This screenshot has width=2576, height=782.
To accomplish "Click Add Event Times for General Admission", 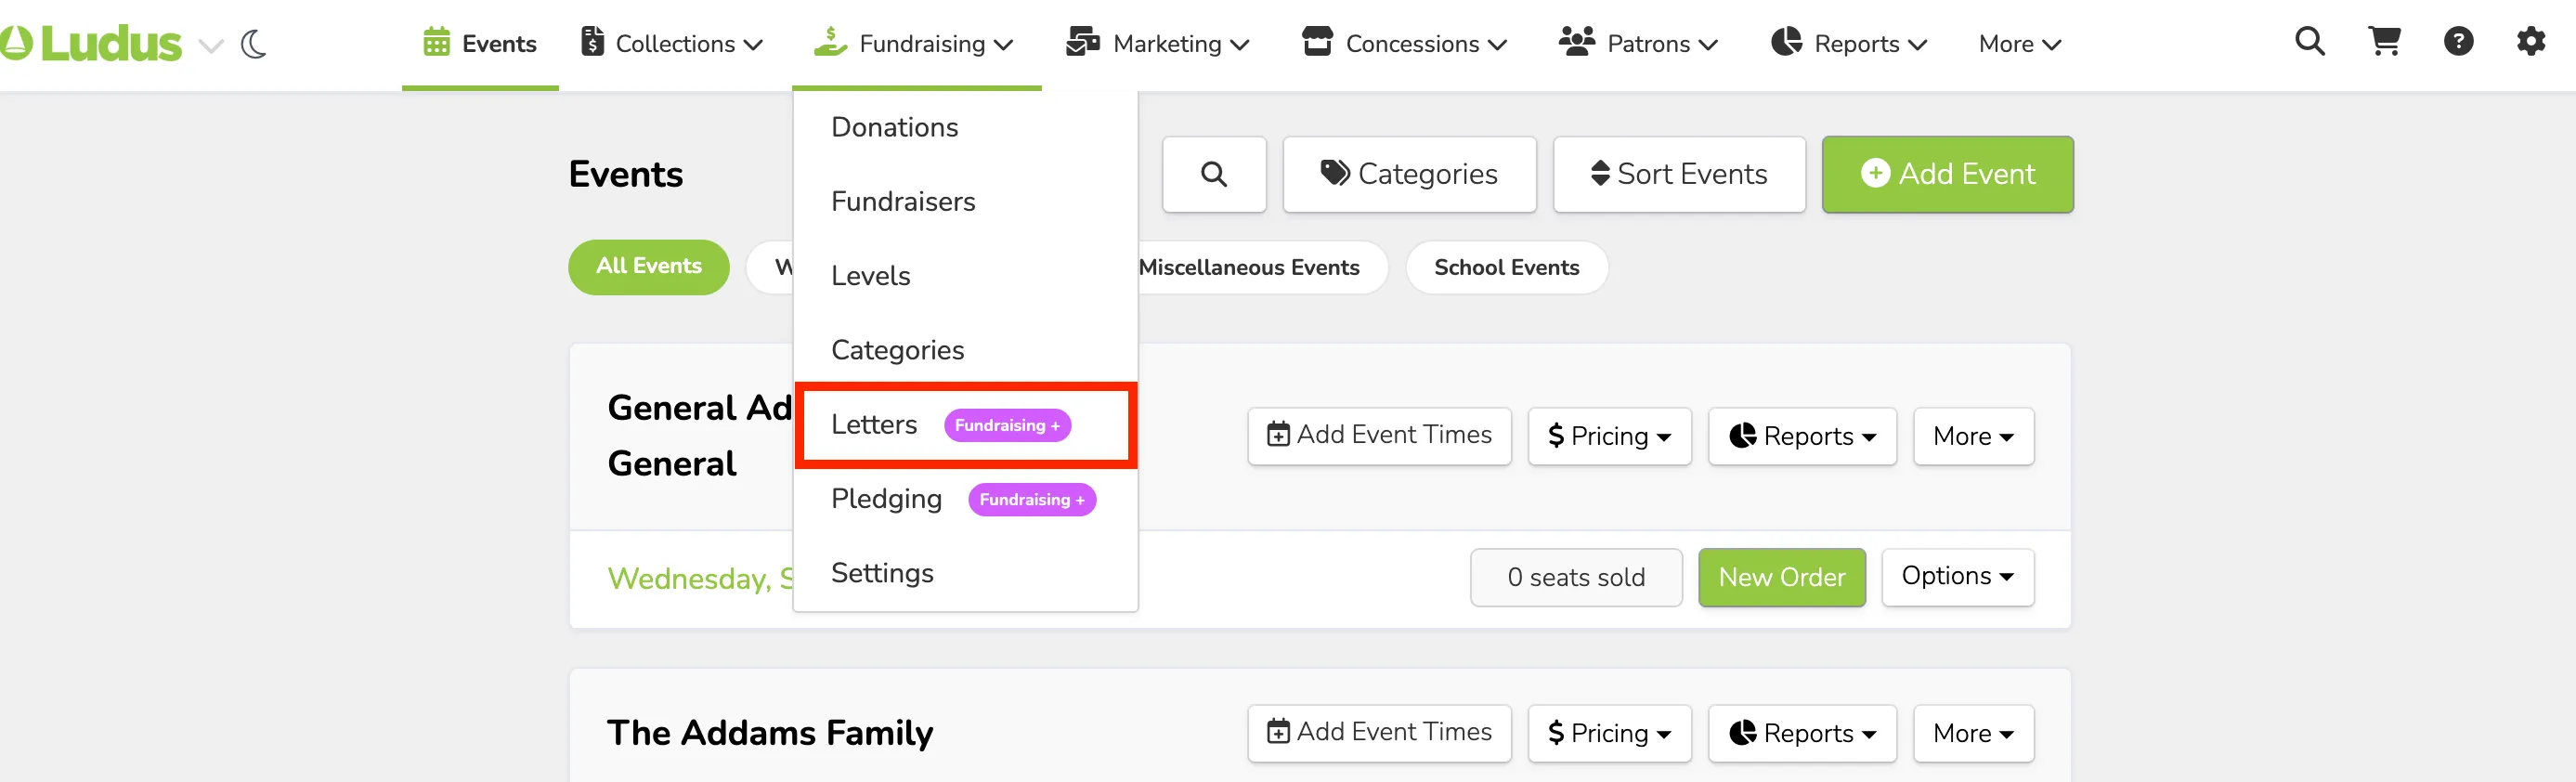I will (1379, 436).
